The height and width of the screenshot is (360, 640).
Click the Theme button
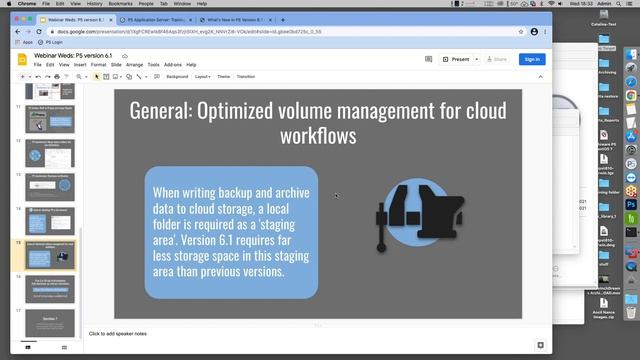(x=224, y=77)
